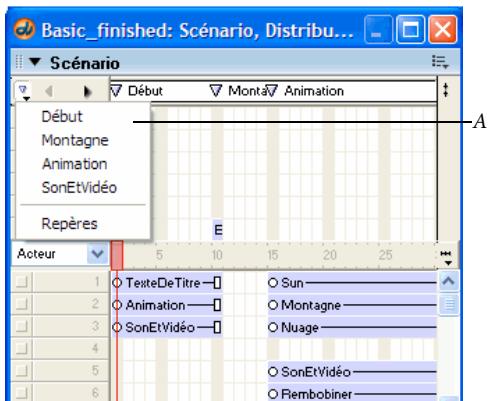Choose Début from markers menu
The height and width of the screenshot is (401, 489).
[62, 117]
